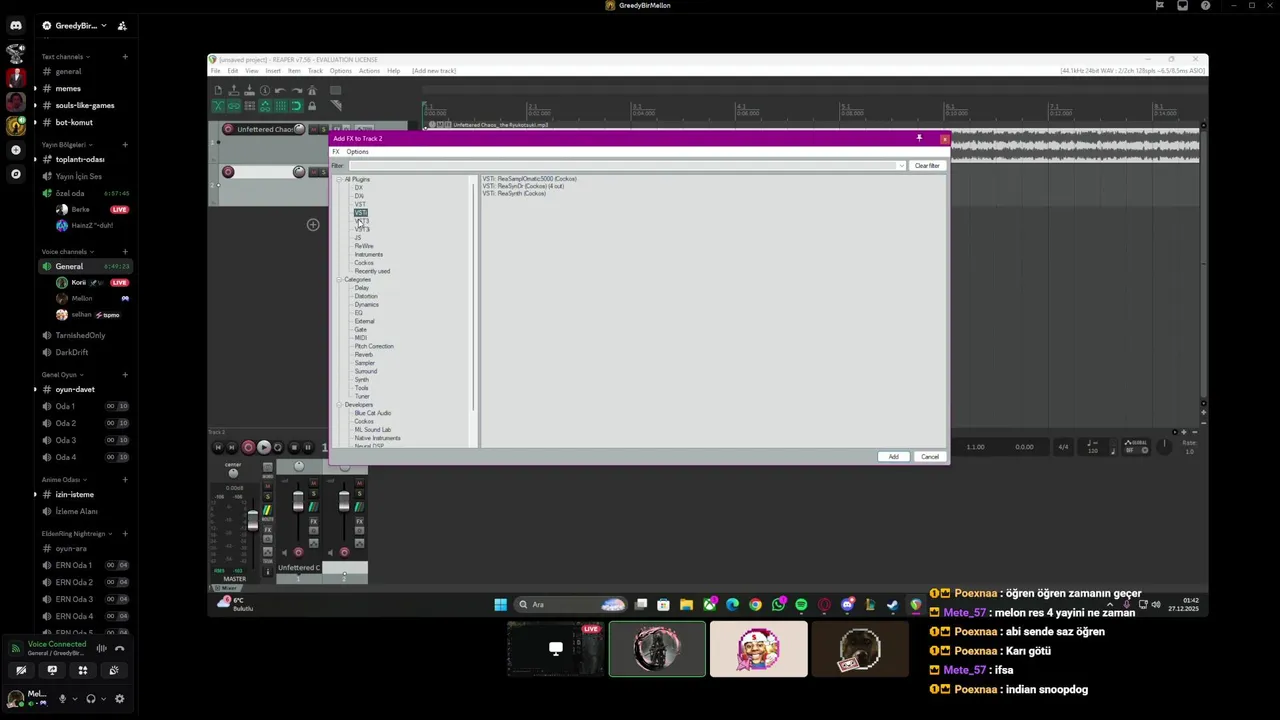Screen dimensions: 1280x720
Task: Toggle the lock padlock icon in REAPER toolbar
Action: pyautogui.click(x=312, y=106)
